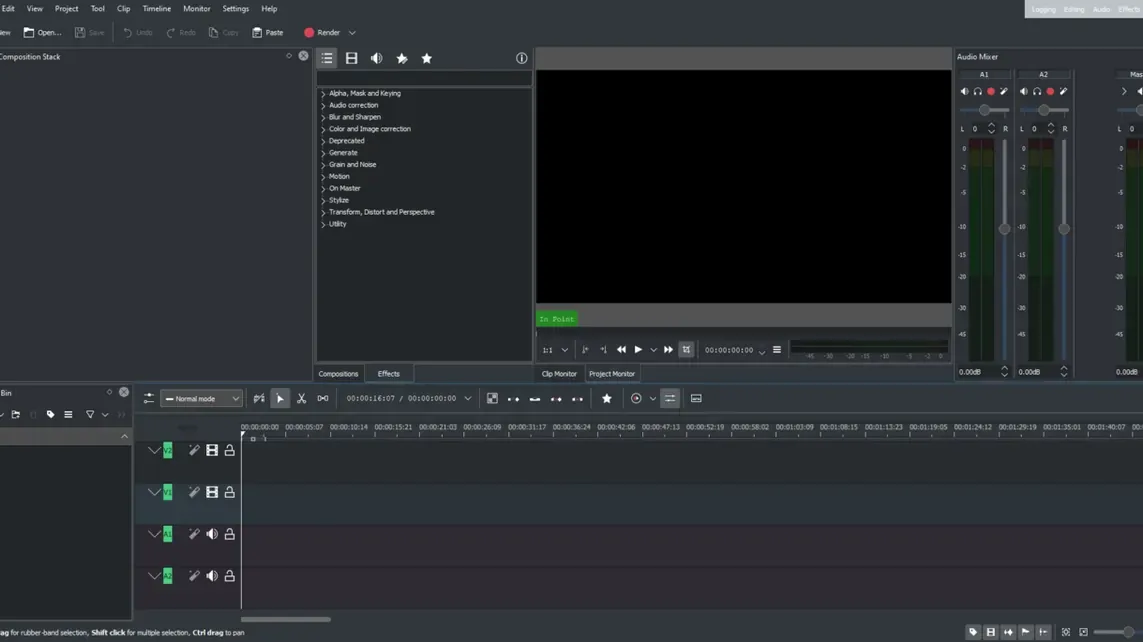Lock the V1 track
Image resolution: width=1143 pixels, height=642 pixels.
tap(230, 493)
